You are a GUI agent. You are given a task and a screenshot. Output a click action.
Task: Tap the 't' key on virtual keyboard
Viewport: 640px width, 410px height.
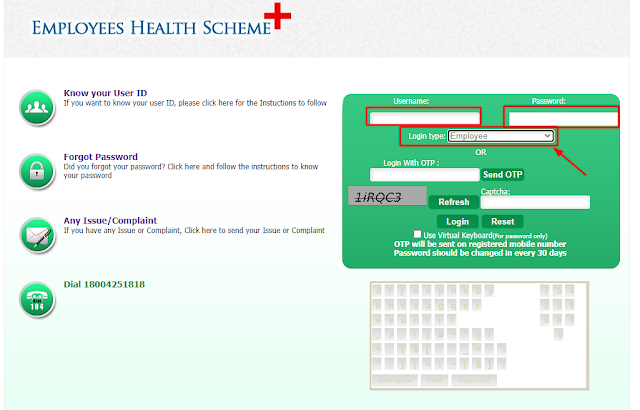coord(452,320)
